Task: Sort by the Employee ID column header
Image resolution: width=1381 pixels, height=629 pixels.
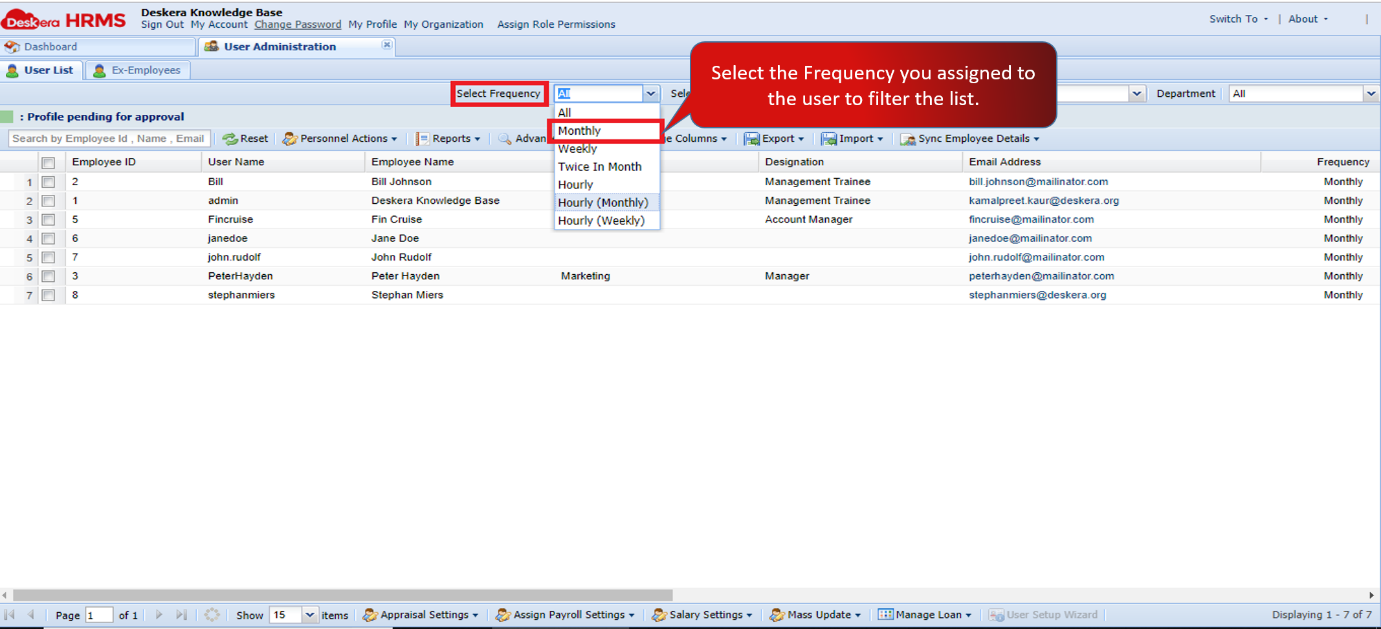Action: point(134,162)
